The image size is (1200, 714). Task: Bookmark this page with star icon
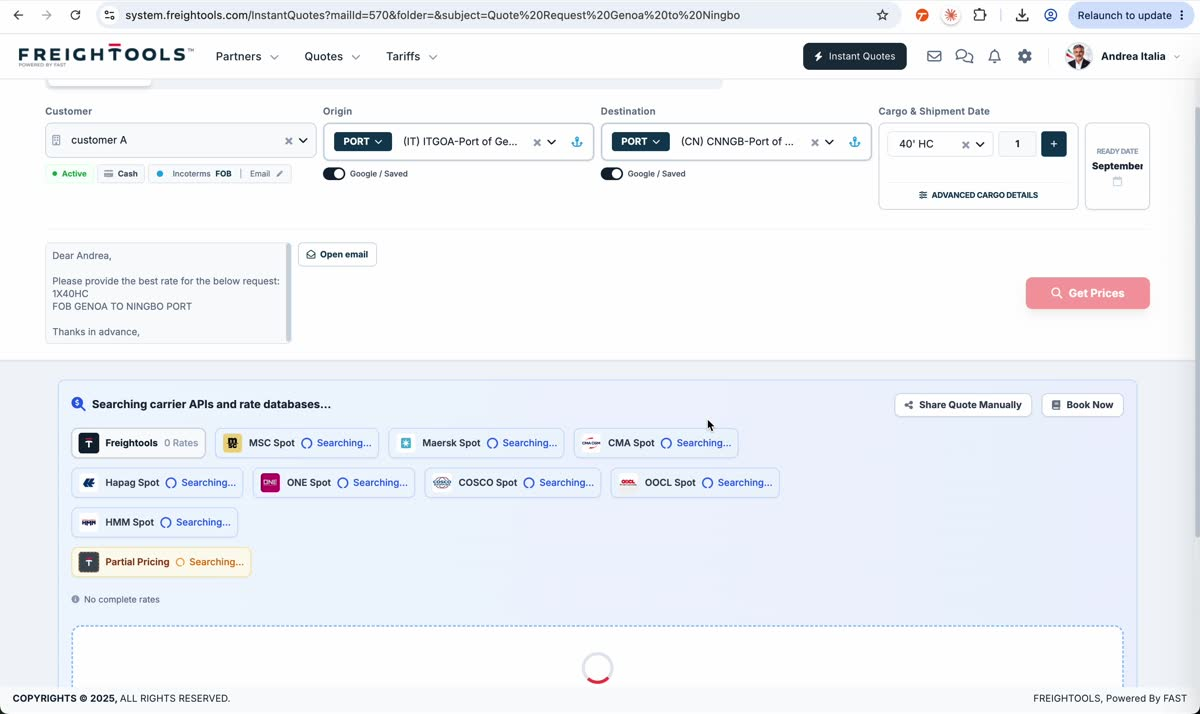coord(882,15)
